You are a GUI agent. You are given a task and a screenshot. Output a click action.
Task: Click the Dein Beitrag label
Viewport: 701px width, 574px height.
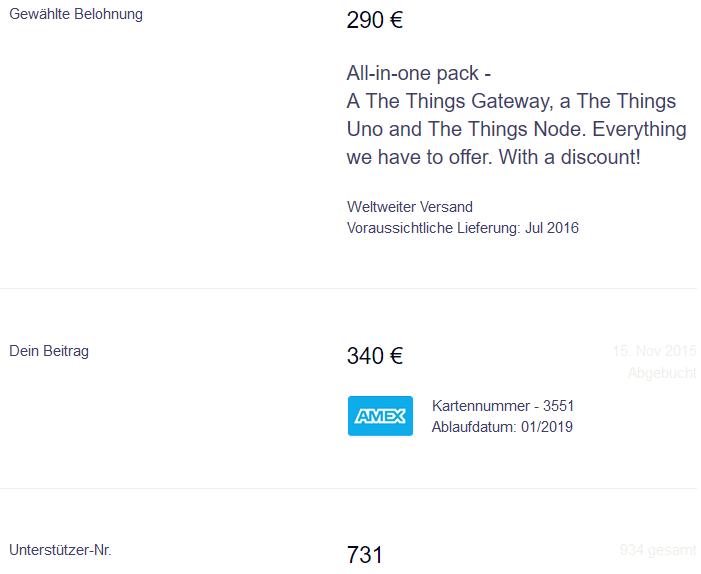pos(49,351)
